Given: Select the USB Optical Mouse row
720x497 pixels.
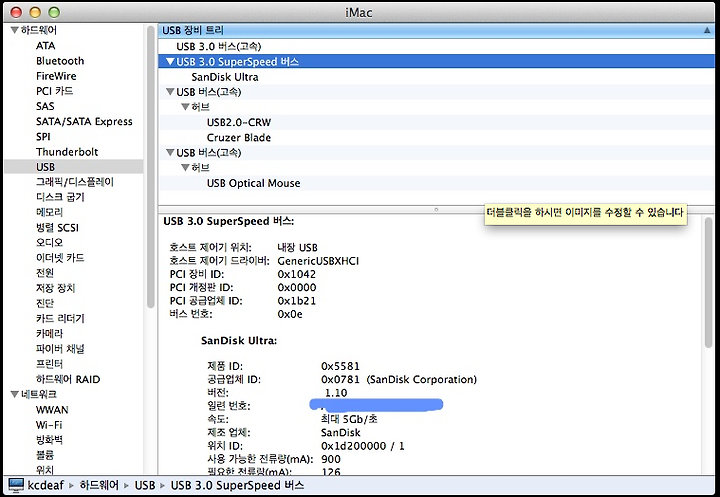Looking at the screenshot, I should [436, 183].
